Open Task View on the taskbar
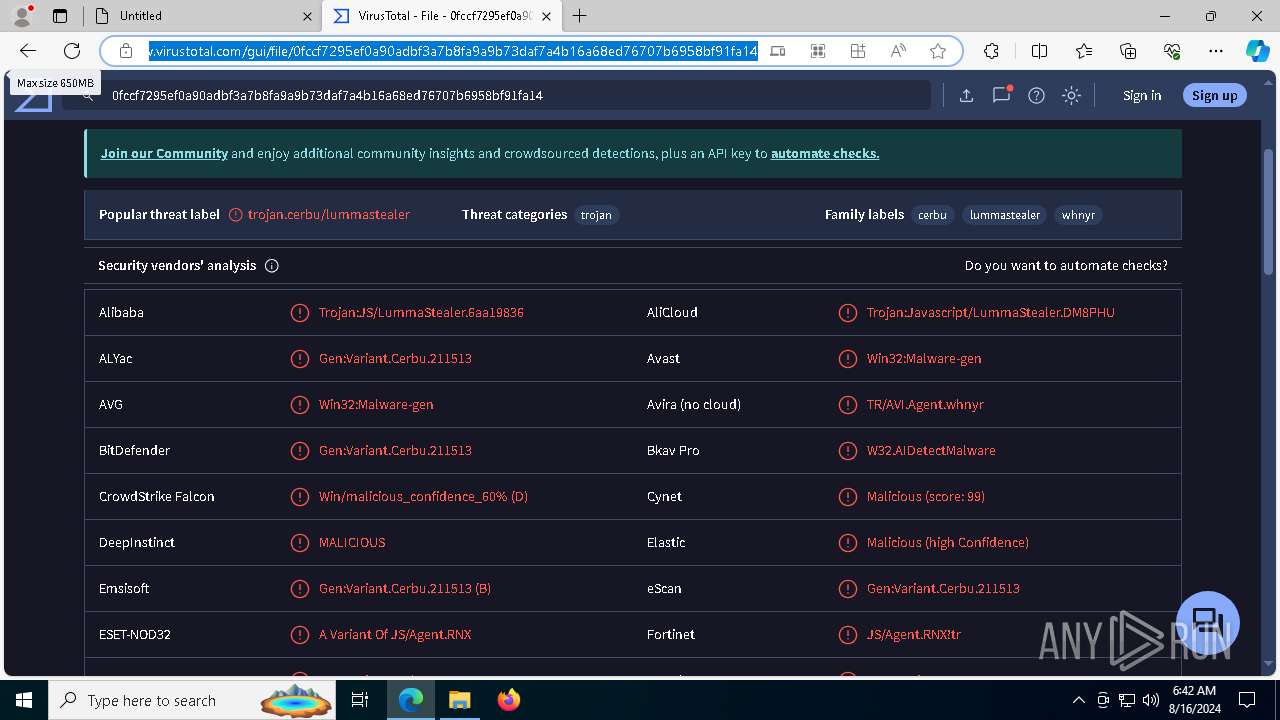The height and width of the screenshot is (720, 1280). (360, 700)
